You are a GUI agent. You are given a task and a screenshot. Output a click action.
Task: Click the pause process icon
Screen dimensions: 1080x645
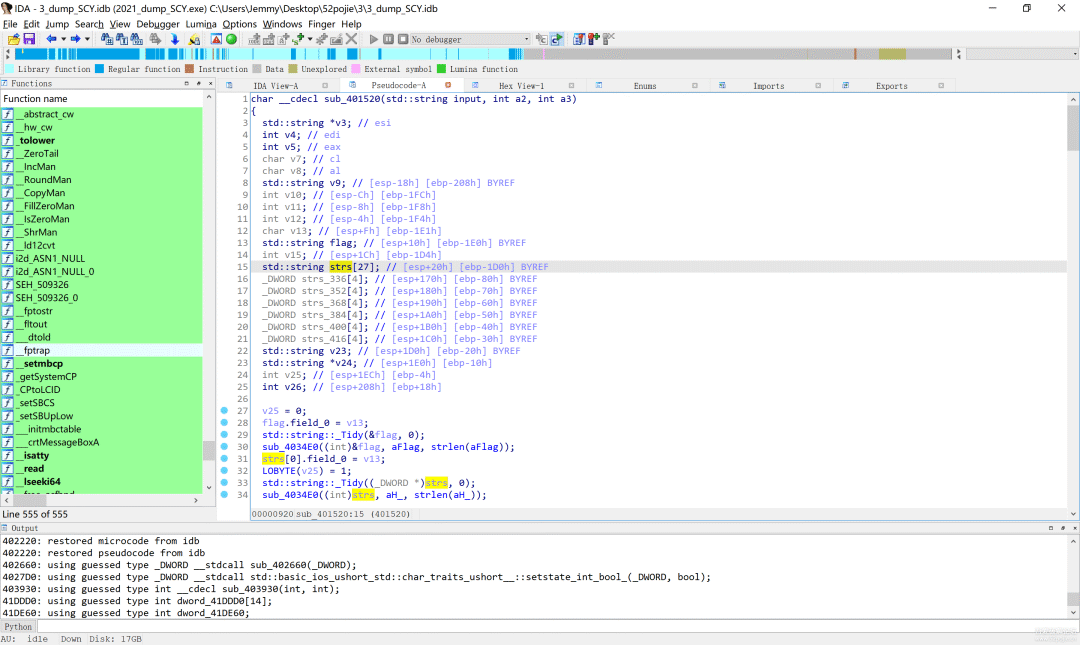point(388,39)
